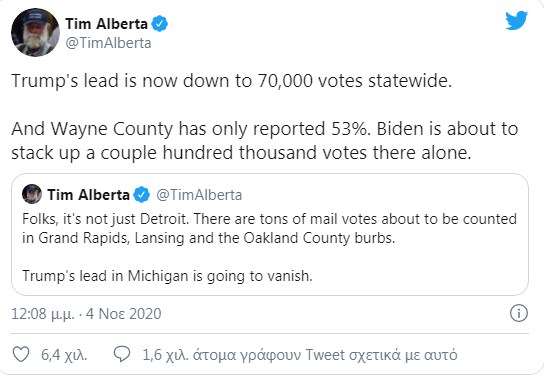Screen dimensions: 544x378
Task: Click small avatar in quoted tweet
Action: (32, 194)
